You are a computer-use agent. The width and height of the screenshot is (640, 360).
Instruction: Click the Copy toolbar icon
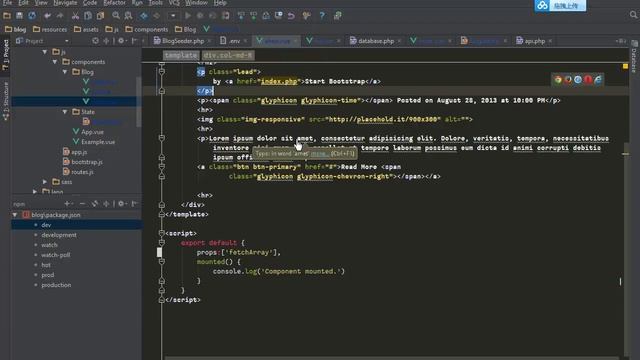pos(88,16)
